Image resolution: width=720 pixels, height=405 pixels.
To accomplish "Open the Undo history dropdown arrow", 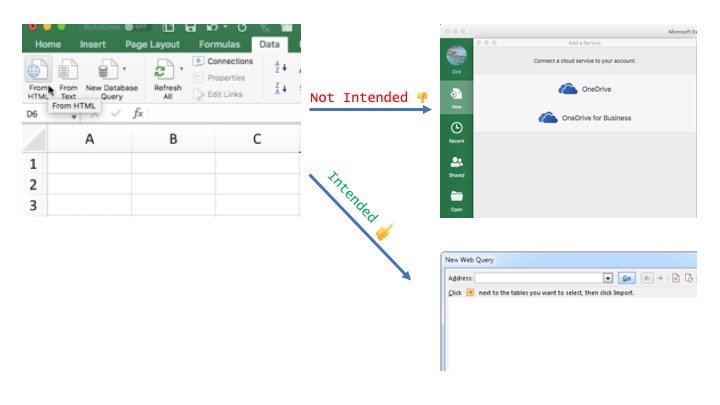I will tap(225, 27).
